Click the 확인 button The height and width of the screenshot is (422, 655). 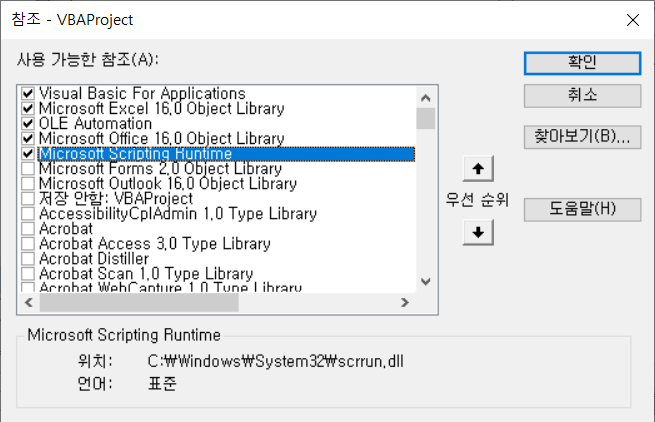(582, 63)
